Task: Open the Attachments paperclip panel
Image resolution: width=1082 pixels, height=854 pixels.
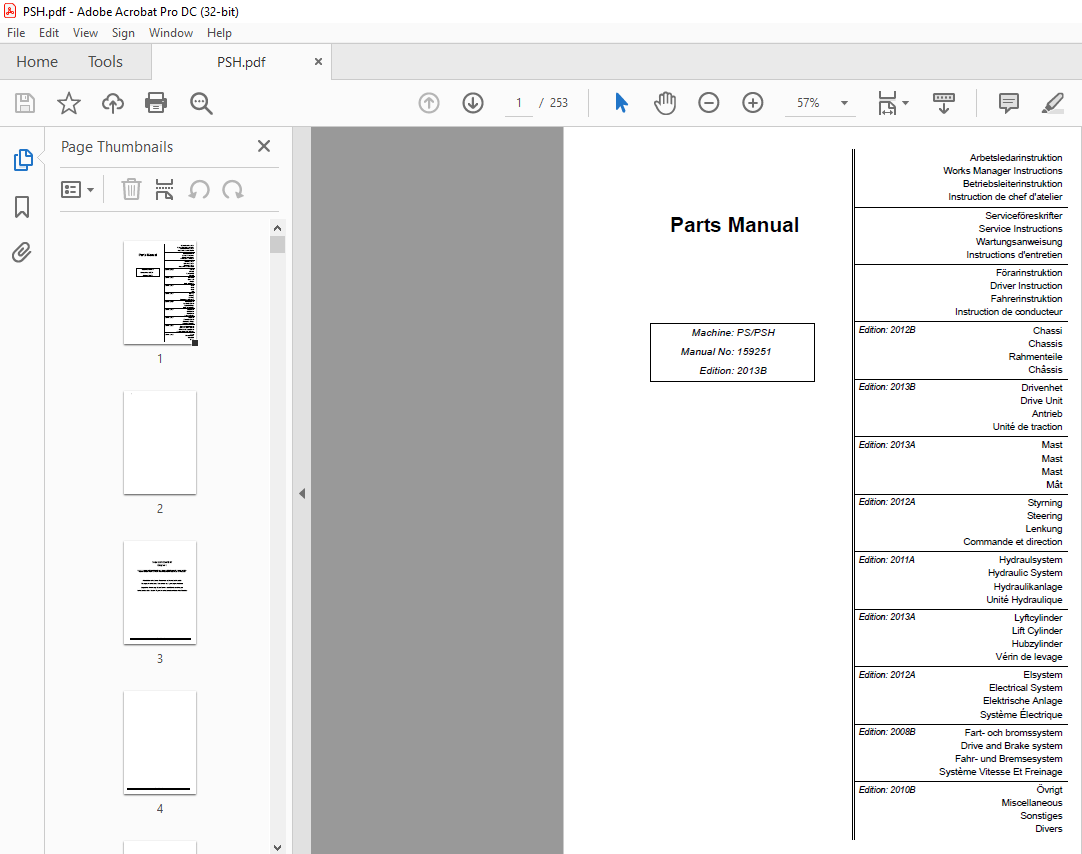Action: pyautogui.click(x=22, y=252)
